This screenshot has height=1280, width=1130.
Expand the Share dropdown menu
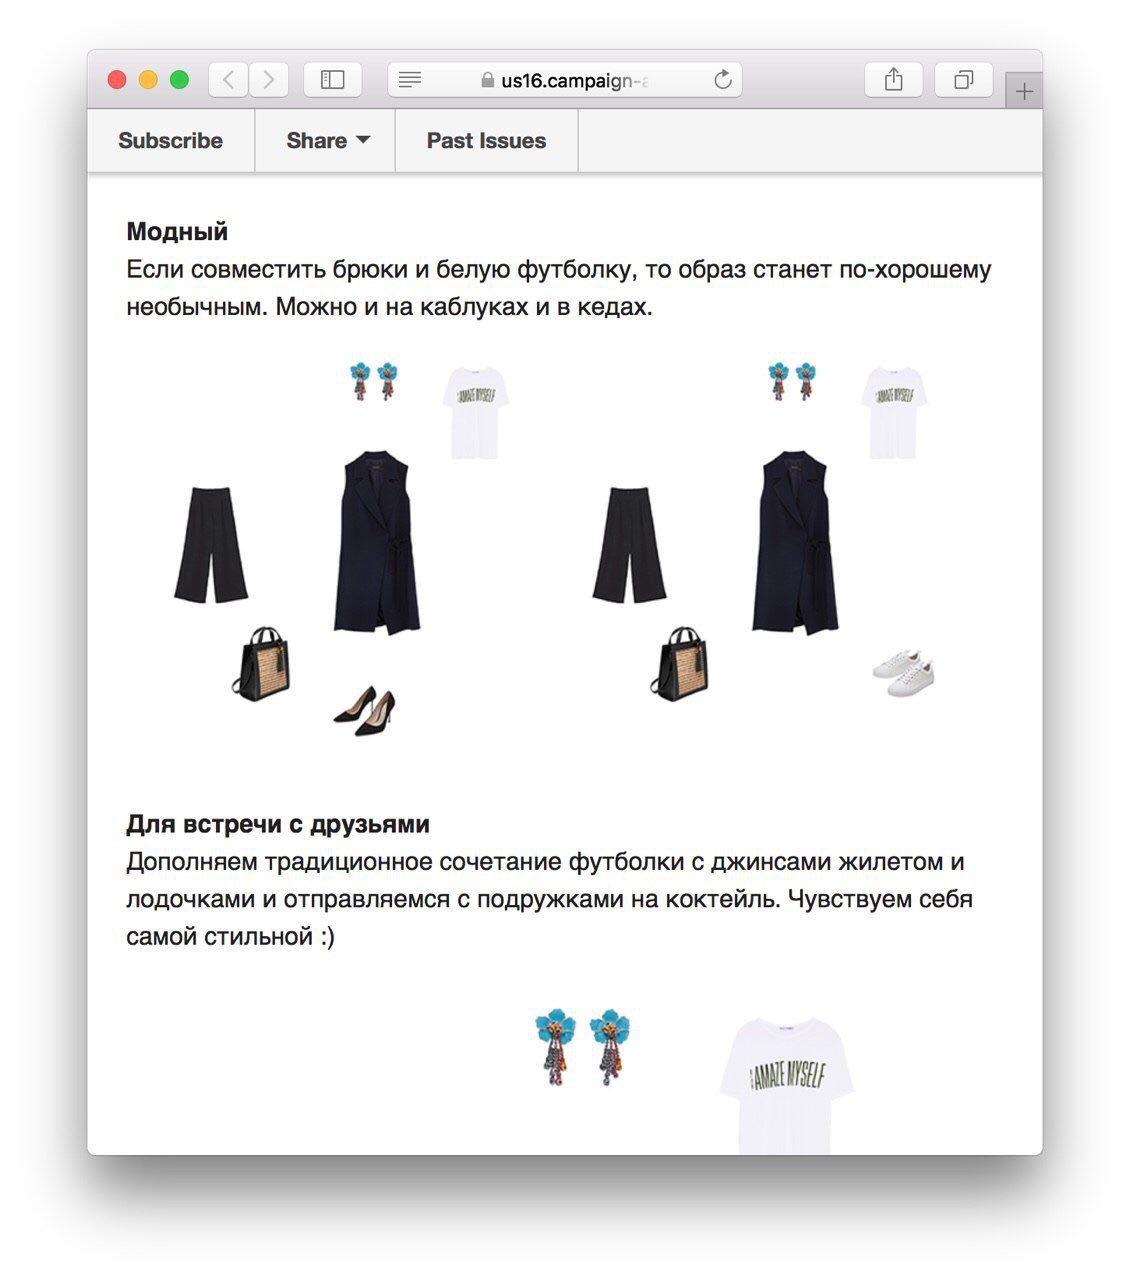pyautogui.click(x=327, y=141)
